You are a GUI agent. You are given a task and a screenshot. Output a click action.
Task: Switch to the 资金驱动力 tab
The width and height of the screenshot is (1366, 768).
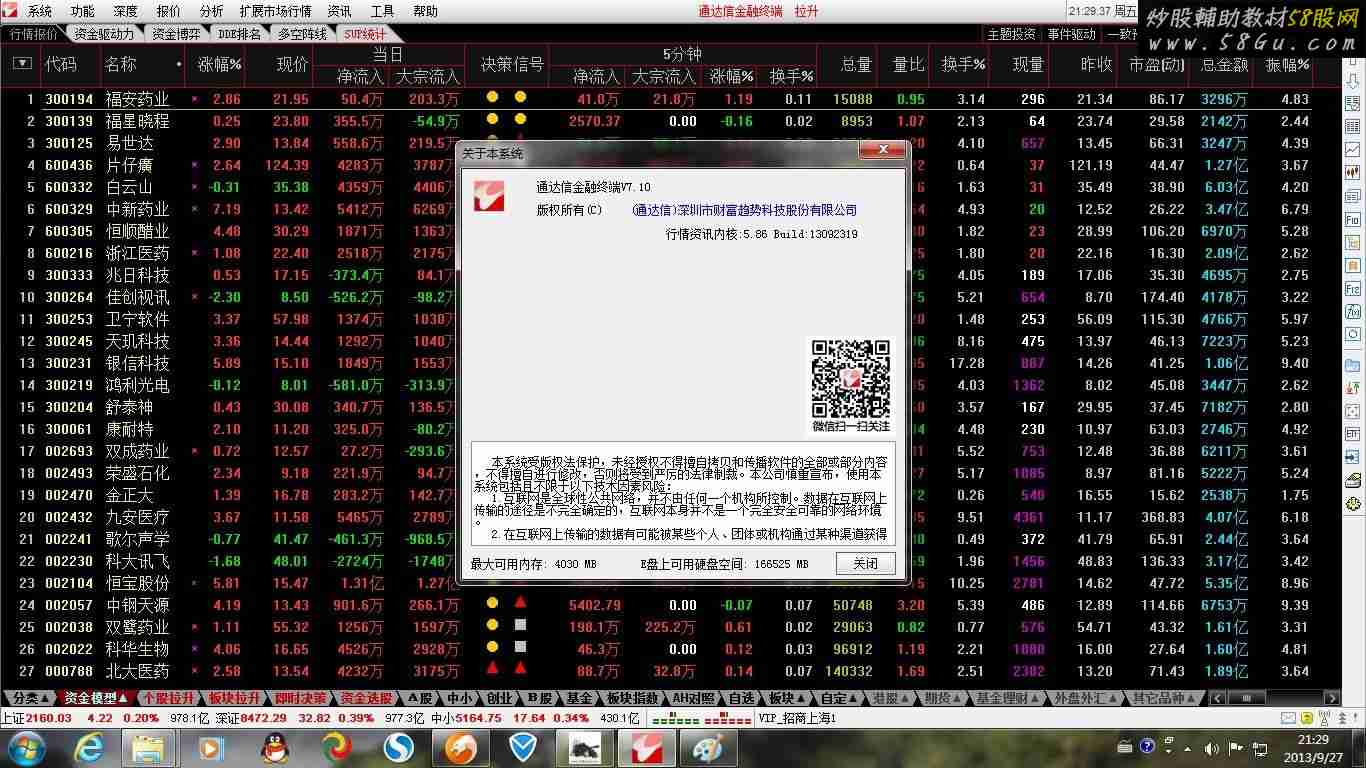(x=104, y=33)
